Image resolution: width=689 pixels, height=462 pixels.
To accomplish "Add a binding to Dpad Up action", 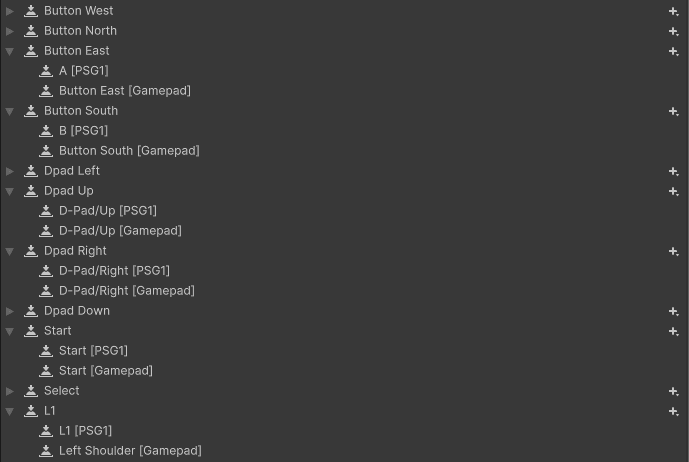I will click(x=674, y=191).
